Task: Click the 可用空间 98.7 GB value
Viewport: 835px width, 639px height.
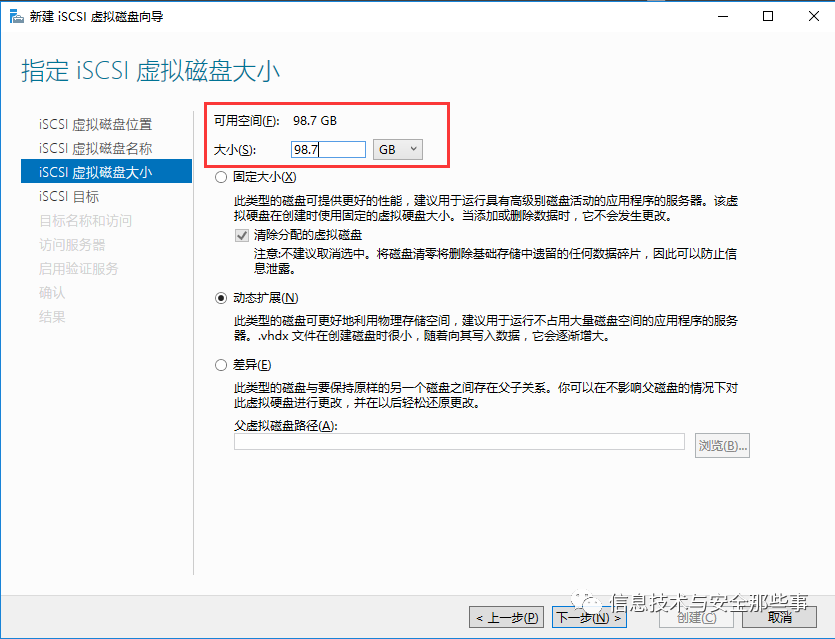Action: [x=315, y=121]
